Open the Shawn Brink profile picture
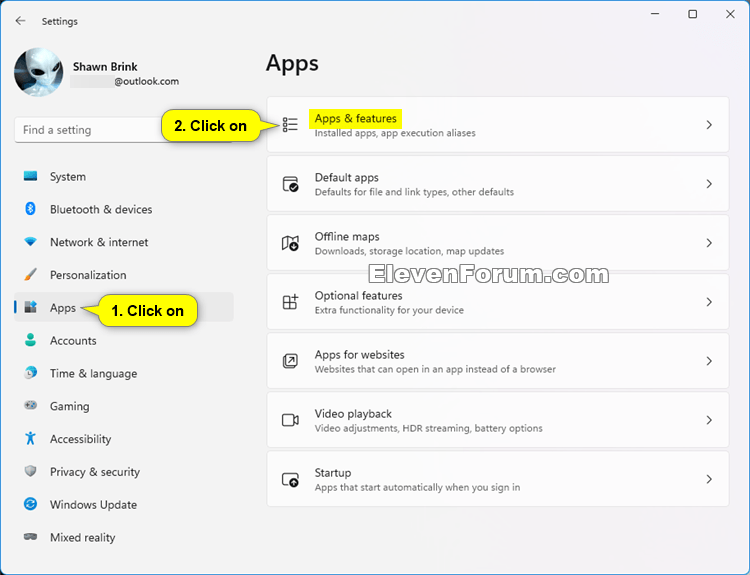The width and height of the screenshot is (750, 575). click(38, 72)
